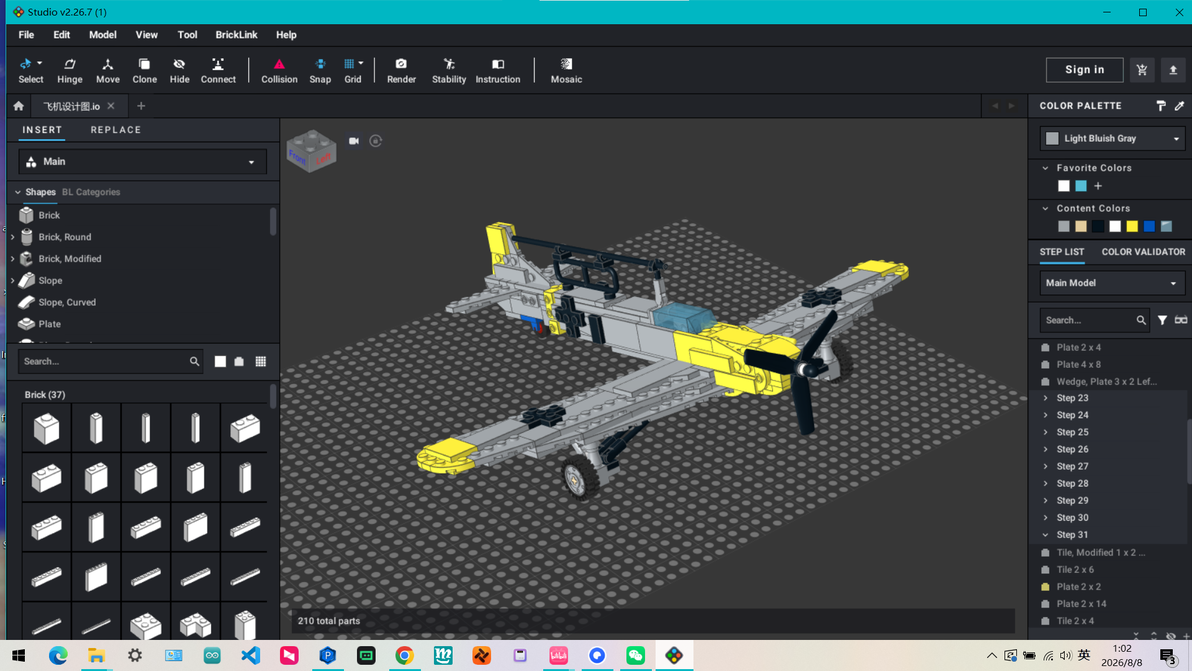Open WeChat from the taskbar
The height and width of the screenshot is (671, 1192).
pos(636,656)
